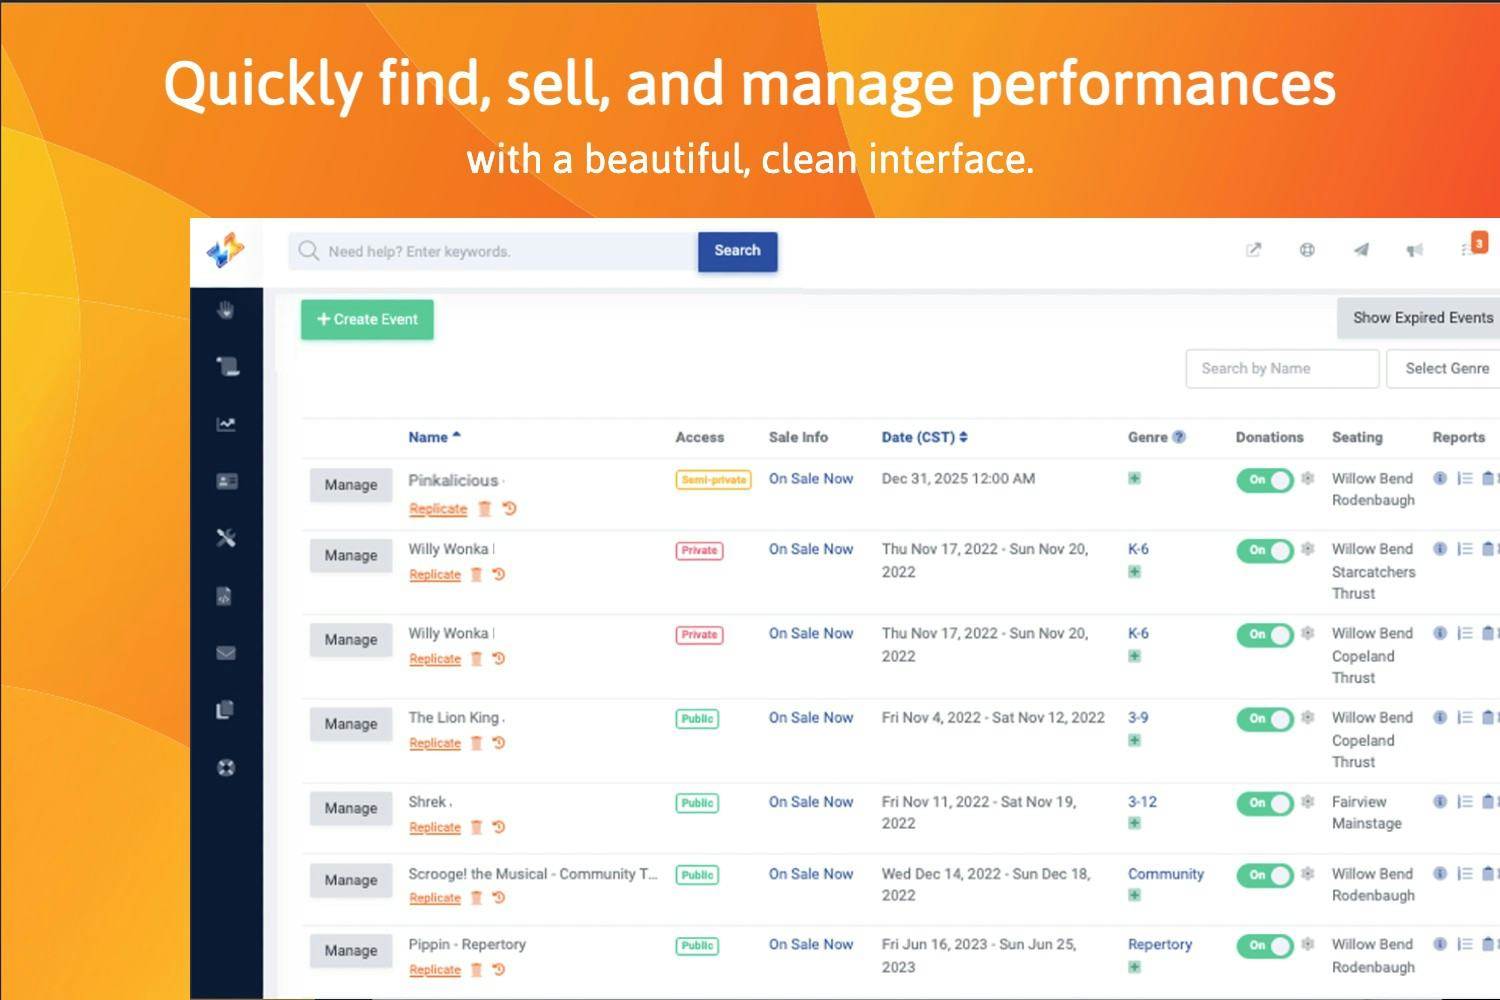This screenshot has height=1000, width=1500.
Task: Click the sidebar wrench tools icon
Action: click(226, 538)
